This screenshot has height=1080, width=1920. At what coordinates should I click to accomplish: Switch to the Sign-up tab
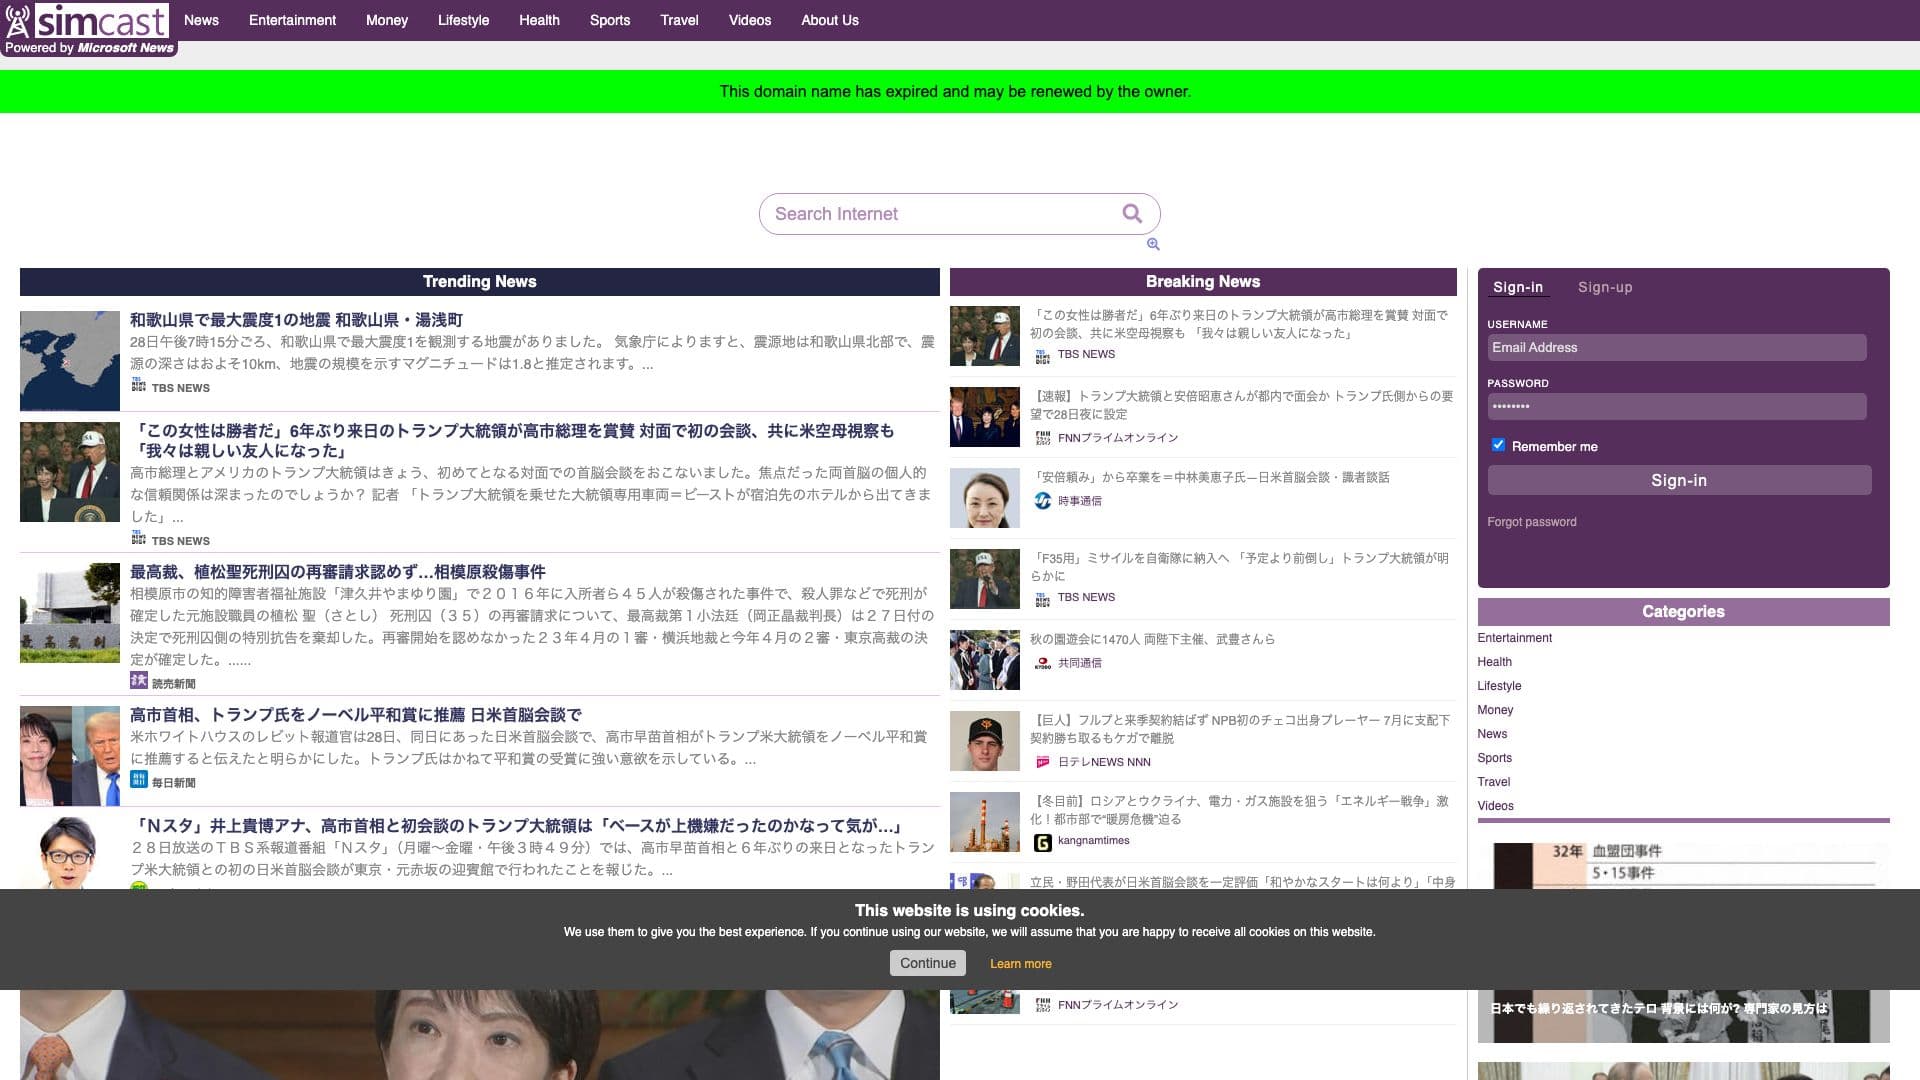coord(1604,287)
